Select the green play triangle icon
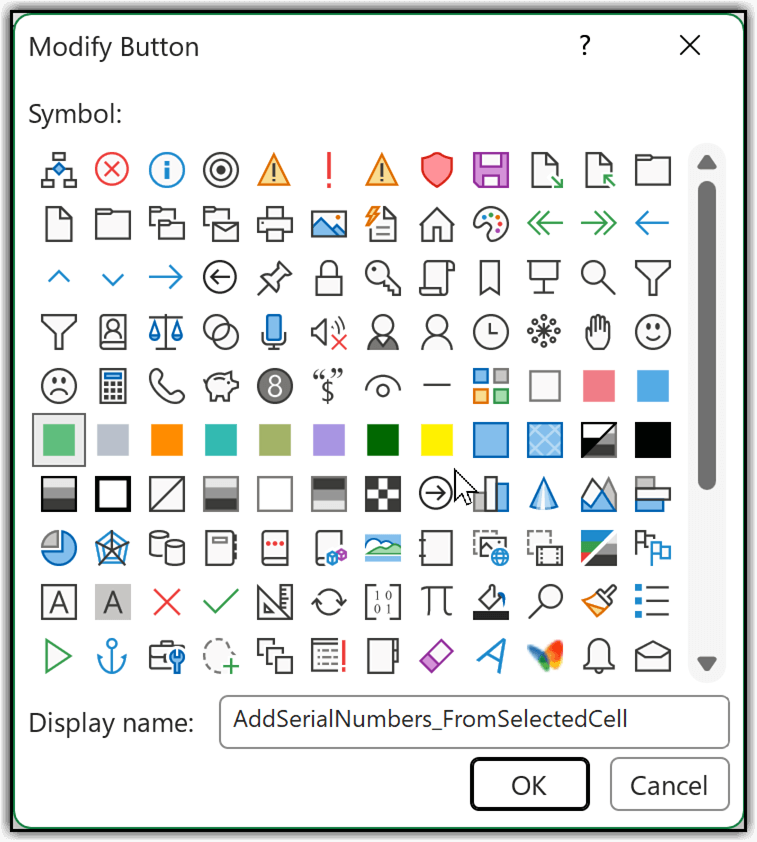This screenshot has width=757, height=842. [58, 656]
